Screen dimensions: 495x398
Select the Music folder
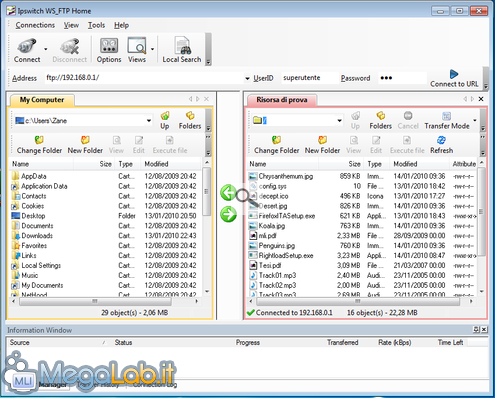30,275
